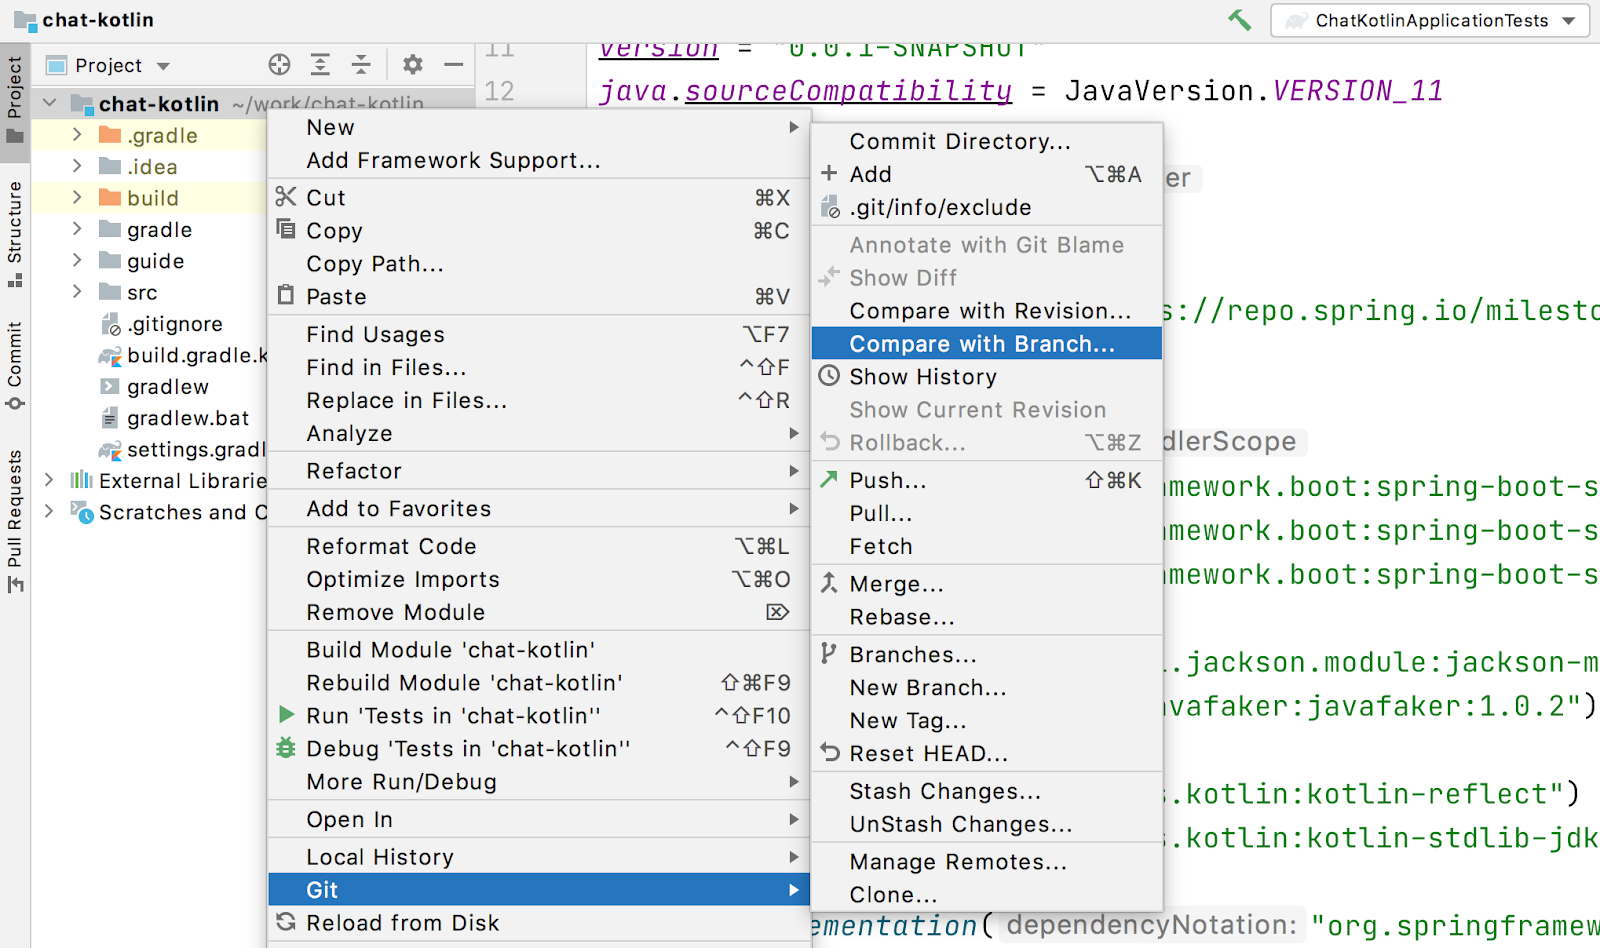The image size is (1600, 948).
Task: Click the Collapse All icon in Project panel
Action: (361, 65)
